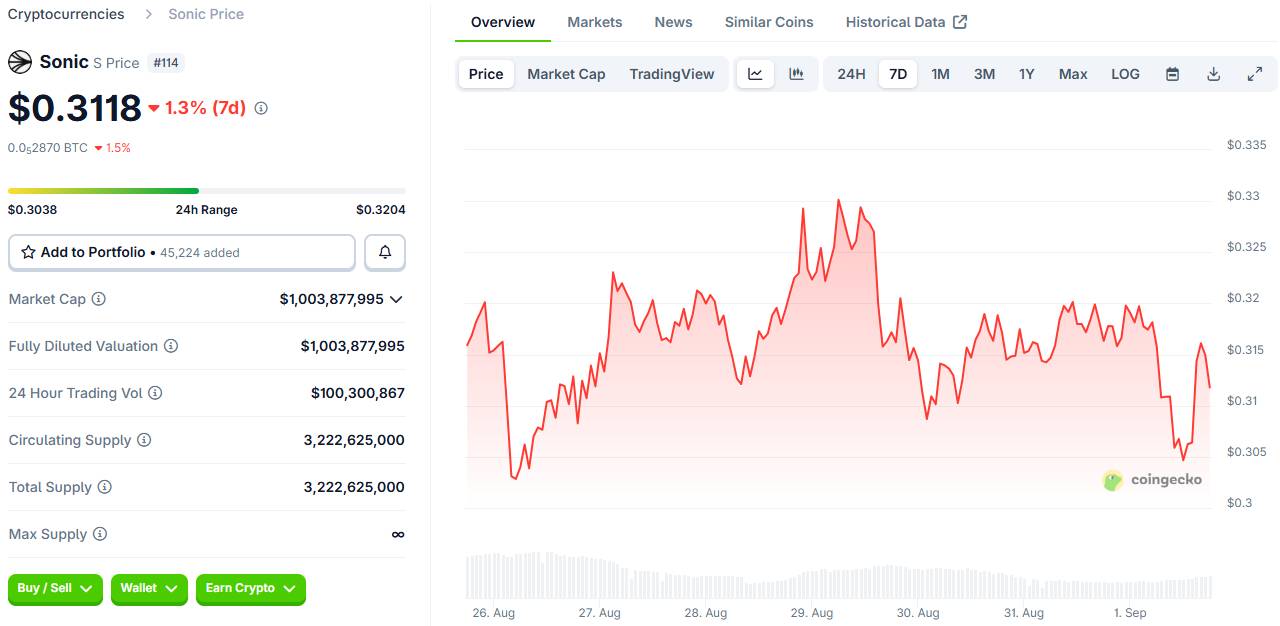Open the calendar date range picker
The width and height of the screenshot is (1280, 626).
(1173, 74)
